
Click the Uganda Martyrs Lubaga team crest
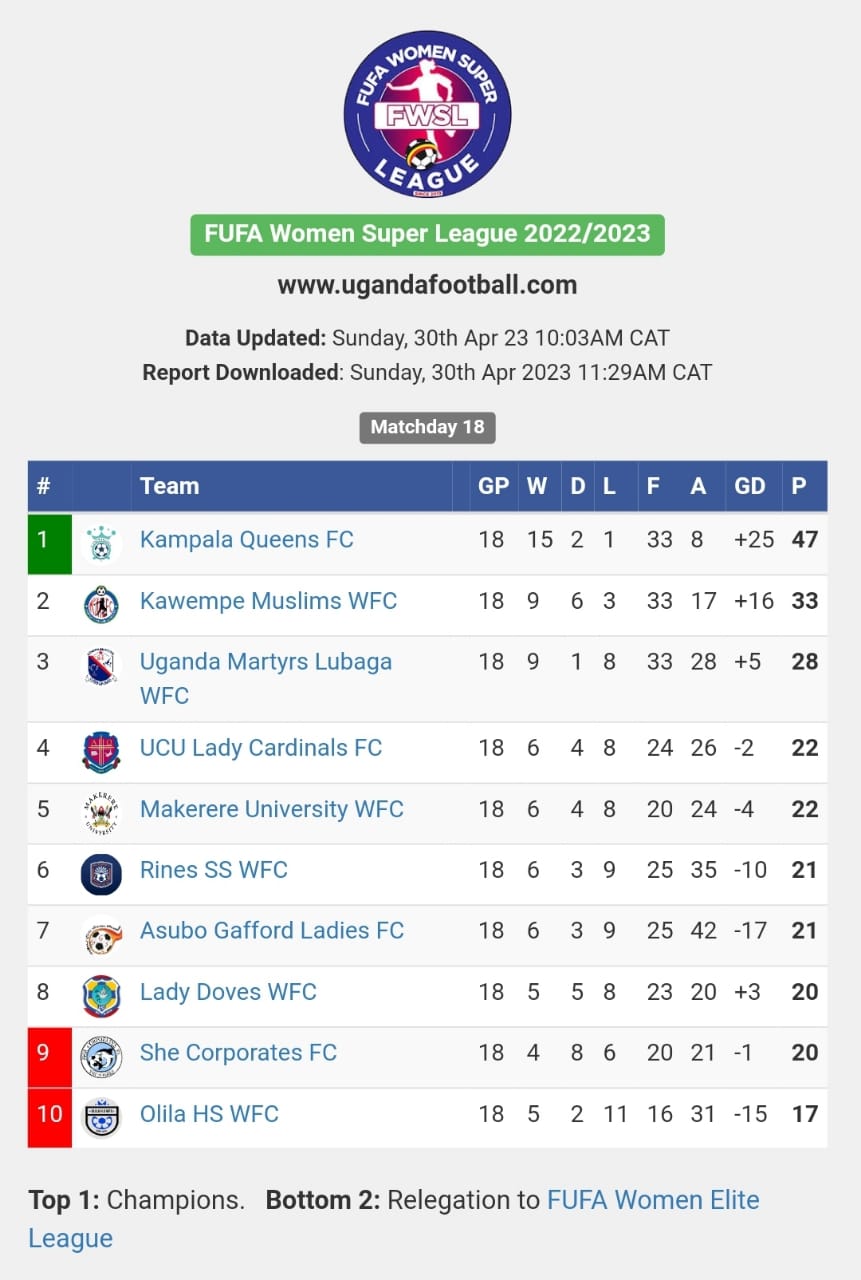pyautogui.click(x=101, y=666)
